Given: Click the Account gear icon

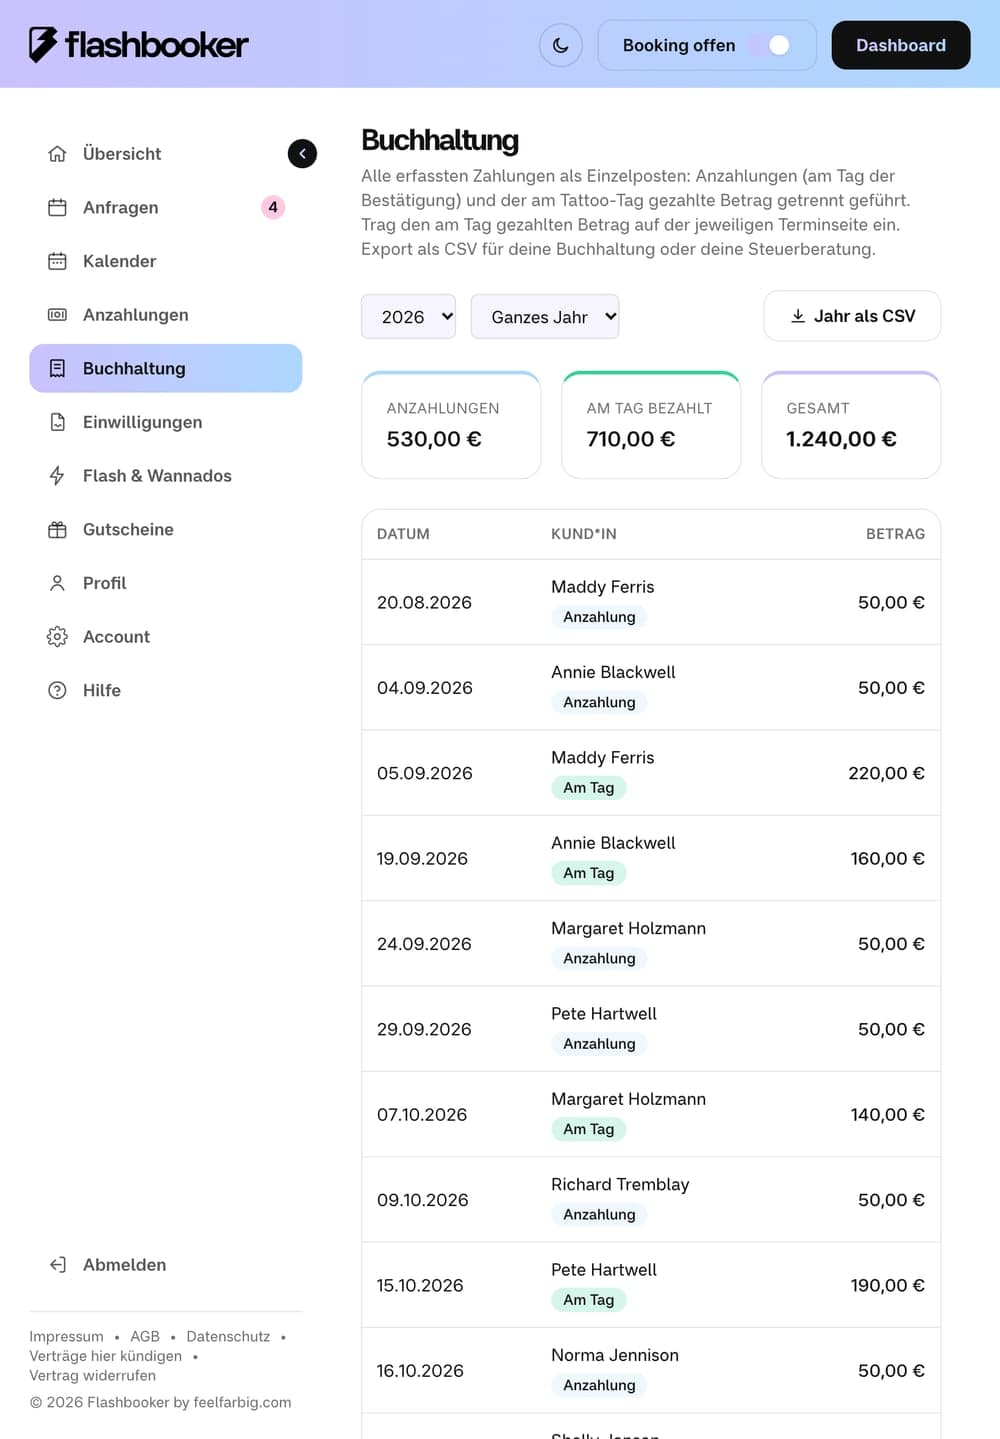Looking at the screenshot, I should (x=57, y=637).
